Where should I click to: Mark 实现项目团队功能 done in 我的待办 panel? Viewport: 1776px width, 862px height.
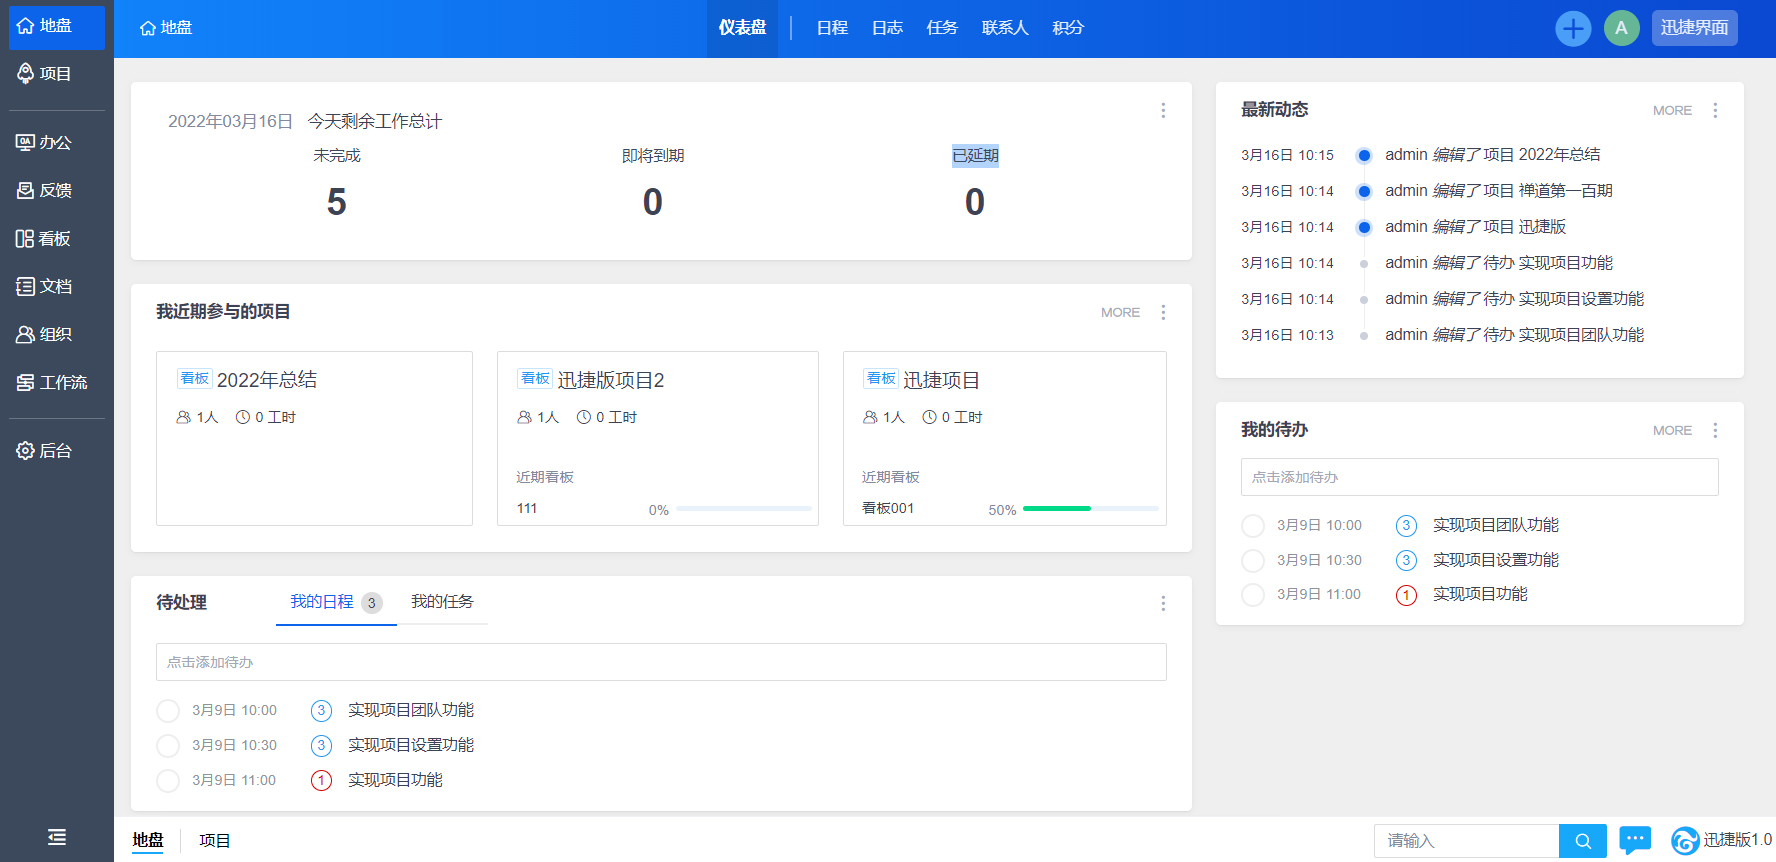point(1253,526)
